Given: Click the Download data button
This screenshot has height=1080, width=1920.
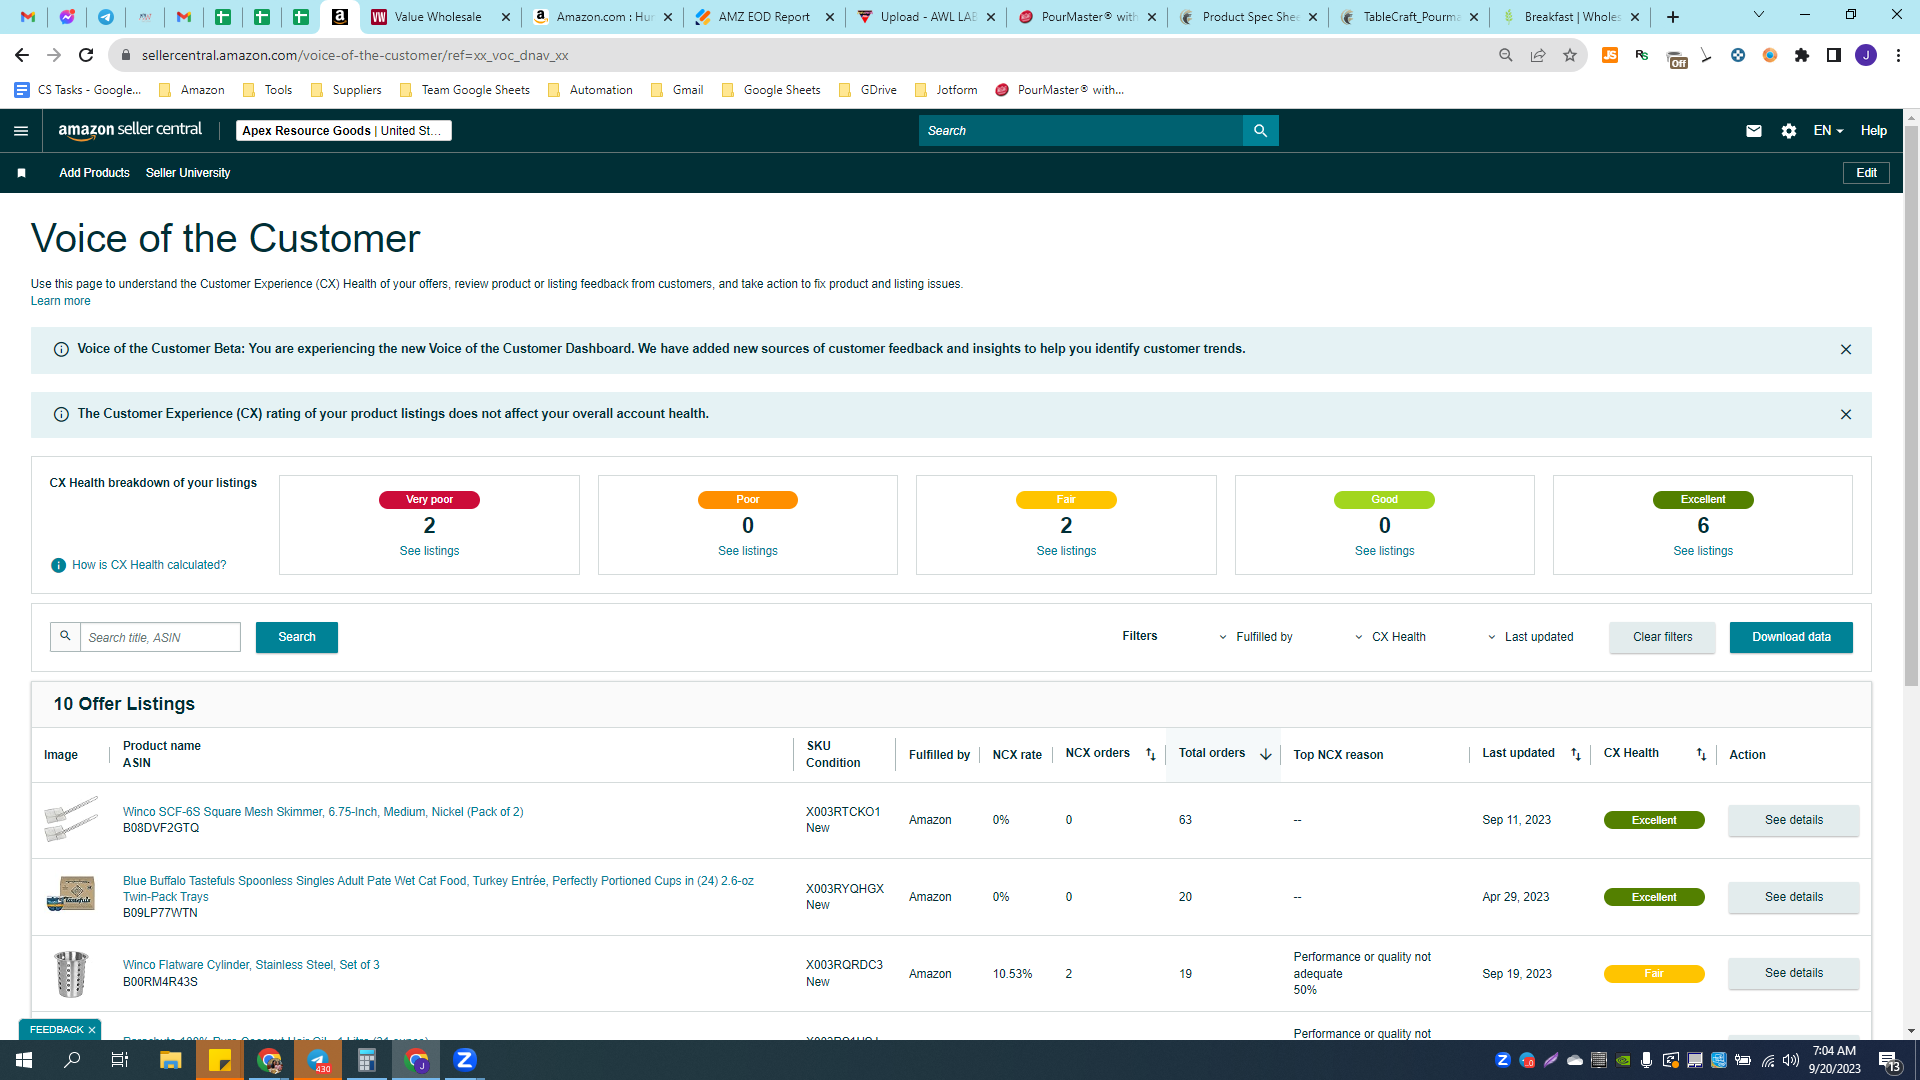Looking at the screenshot, I should click(1791, 638).
